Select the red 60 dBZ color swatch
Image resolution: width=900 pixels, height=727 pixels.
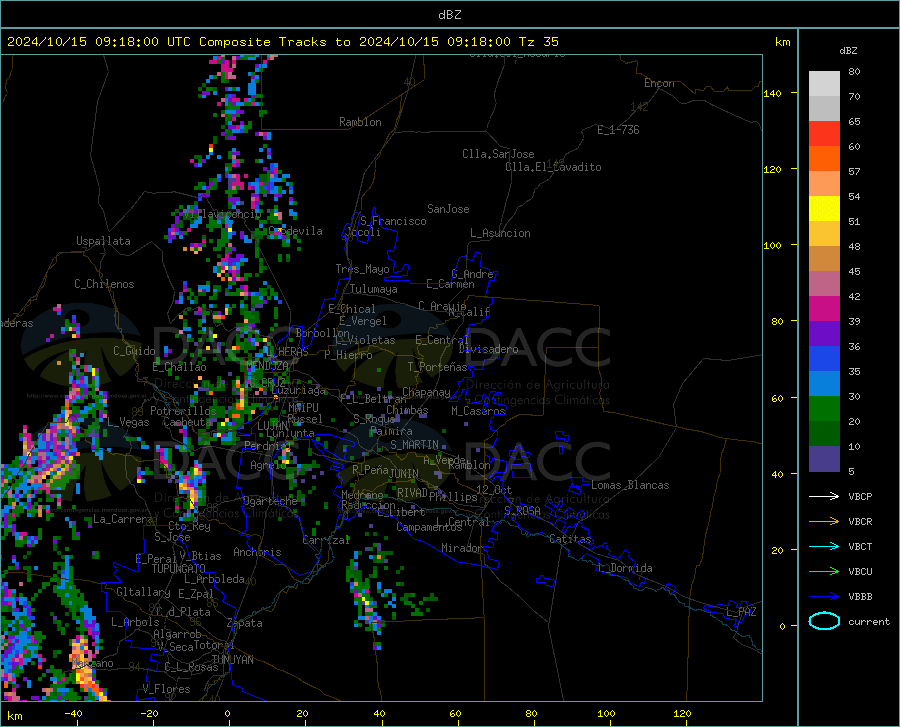point(824,134)
